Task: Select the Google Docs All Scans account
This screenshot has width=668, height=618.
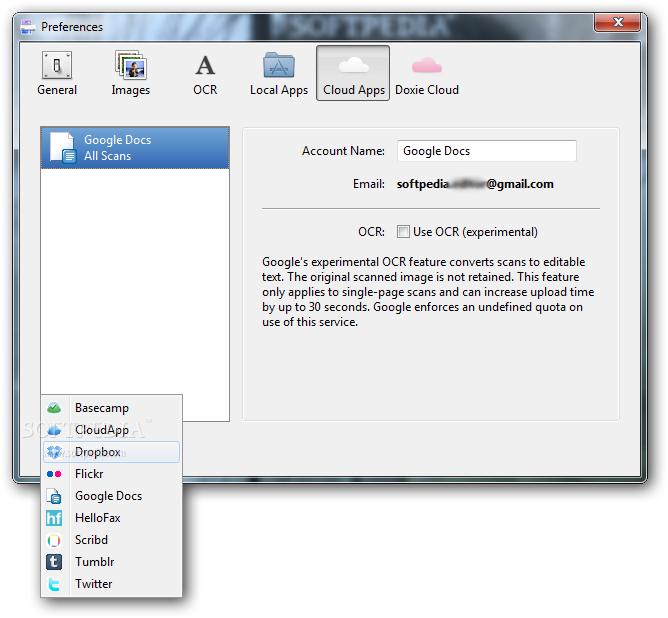Action: tap(135, 148)
